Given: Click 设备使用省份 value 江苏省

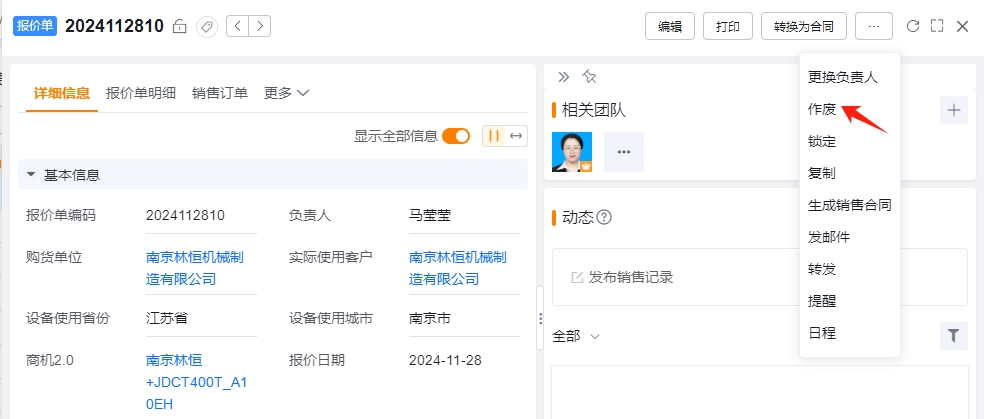Looking at the screenshot, I should tap(166, 319).
